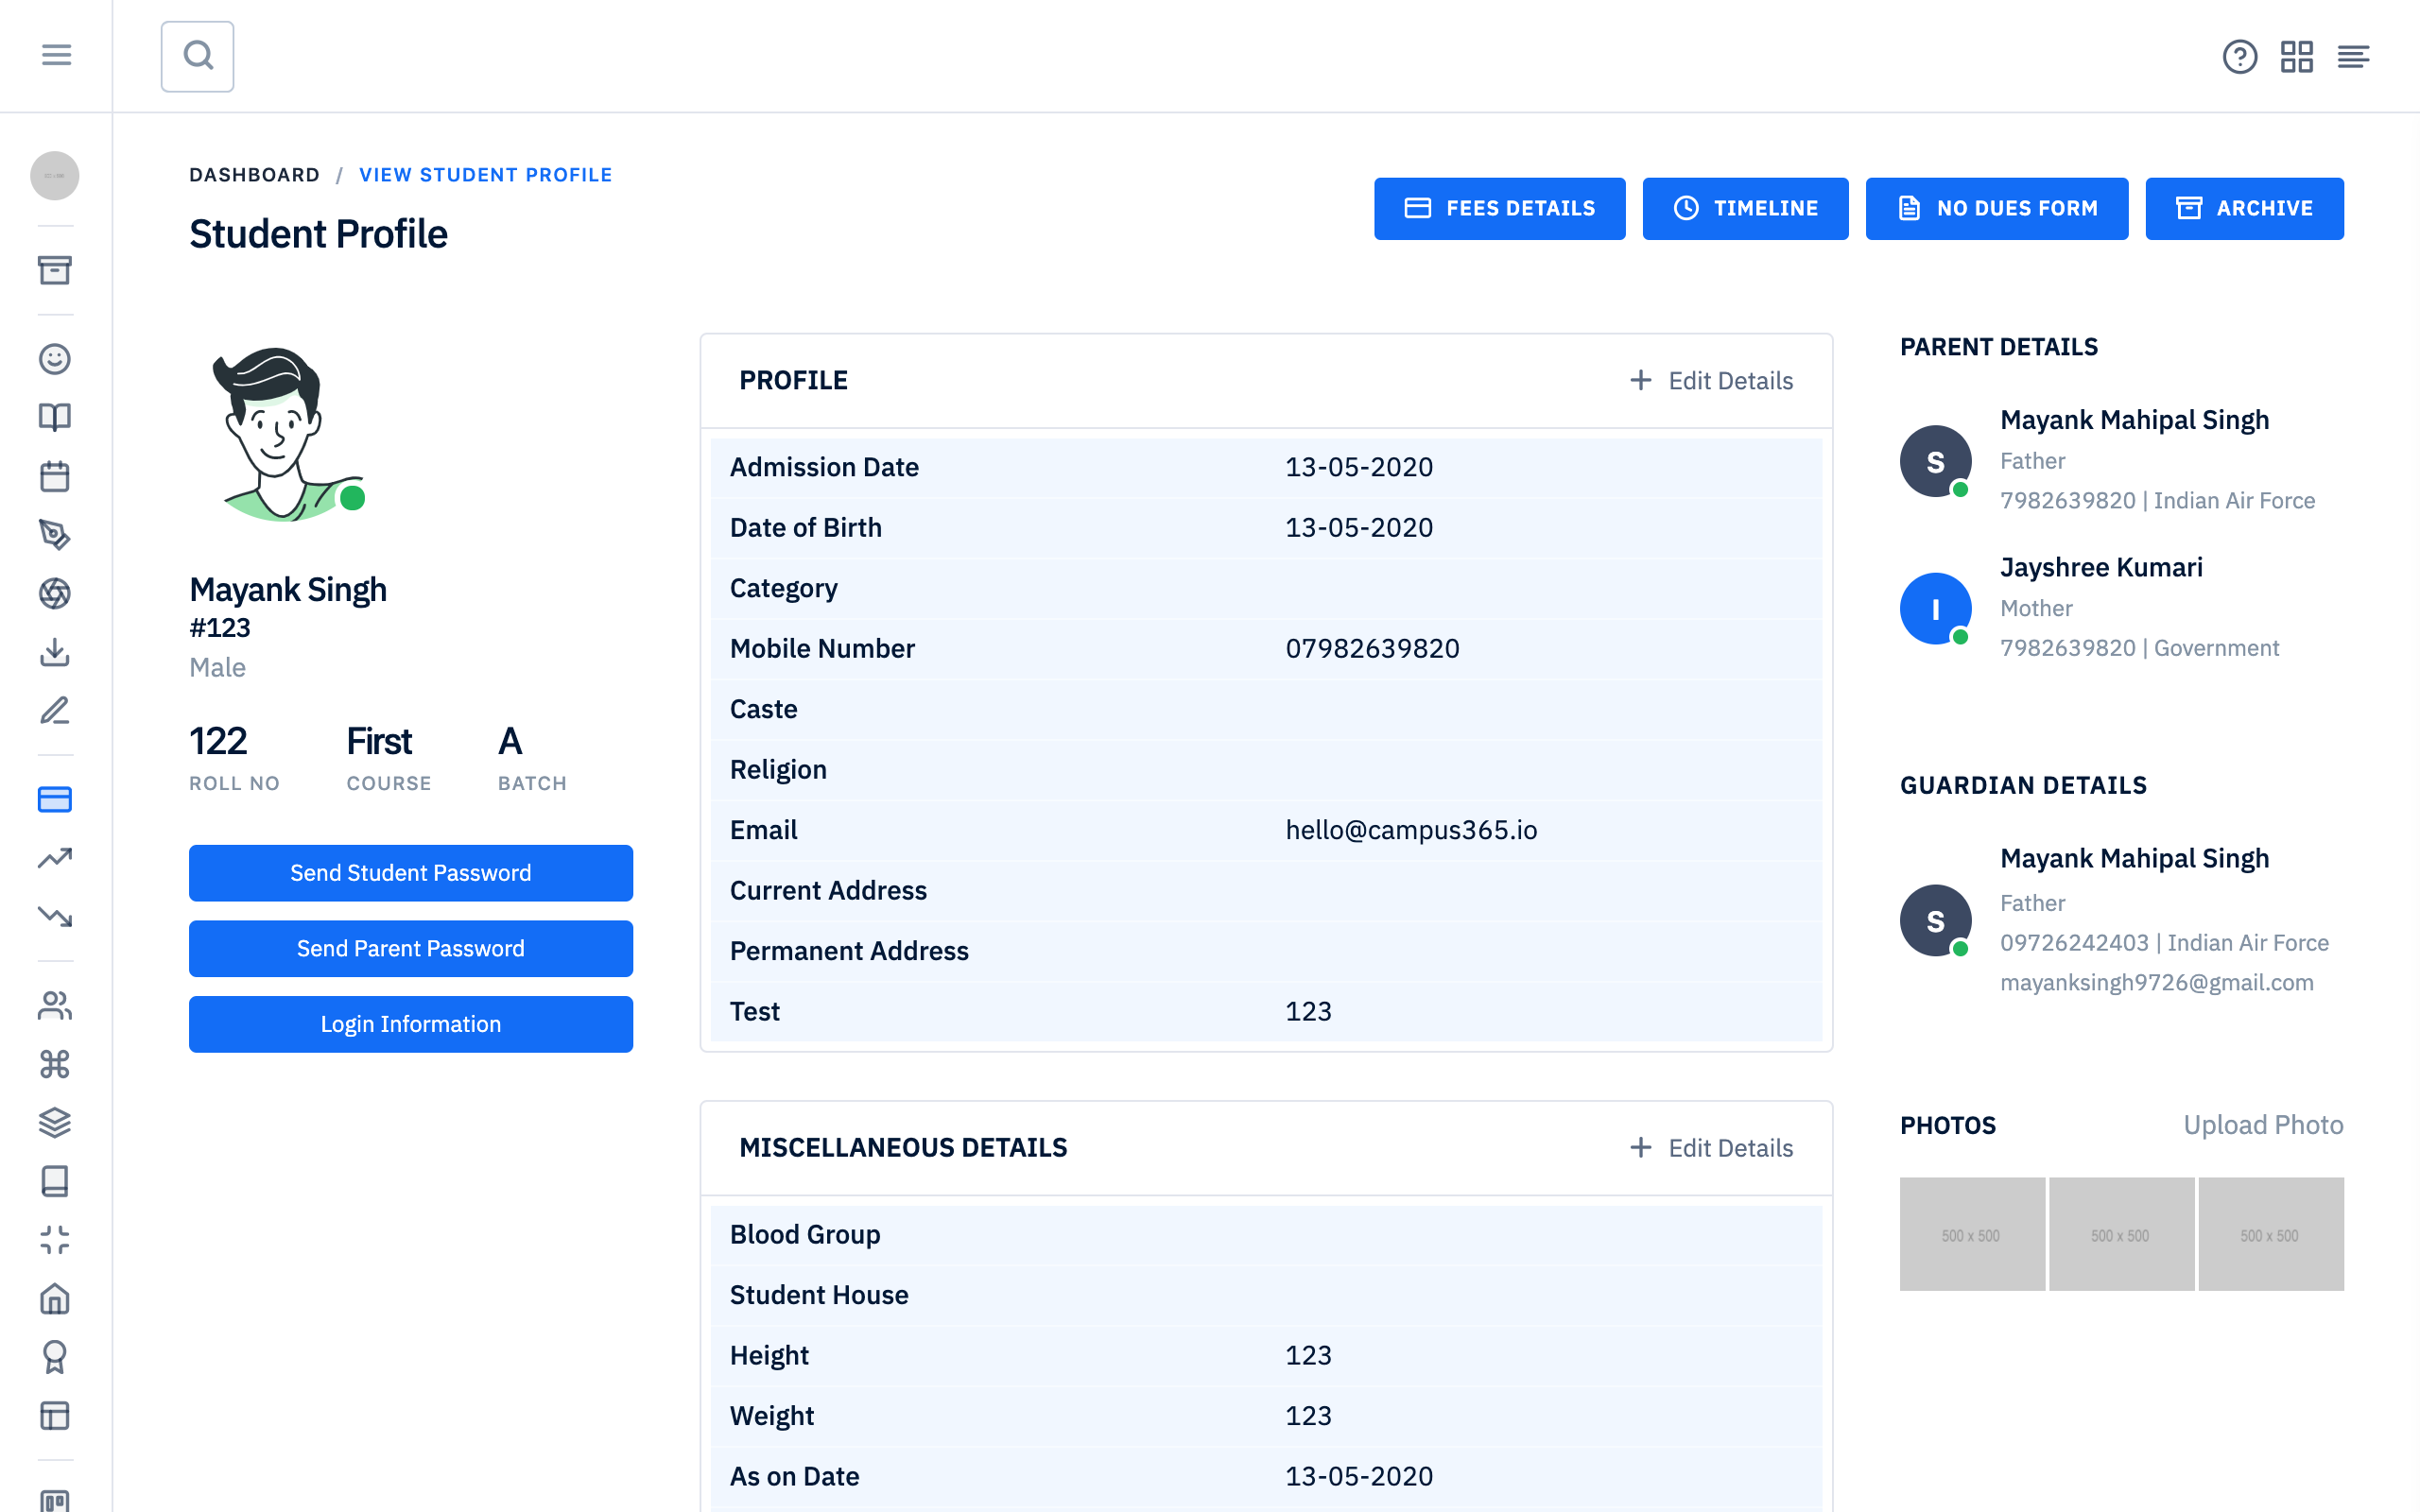Expand Edit Details in Profile section
This screenshot has height=1512, width=2420.
(x=1711, y=380)
